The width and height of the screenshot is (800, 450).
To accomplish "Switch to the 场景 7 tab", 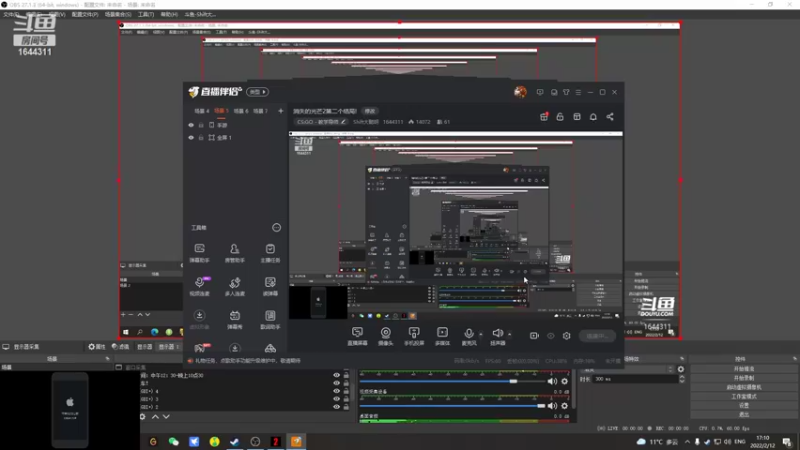I will (x=260, y=111).
